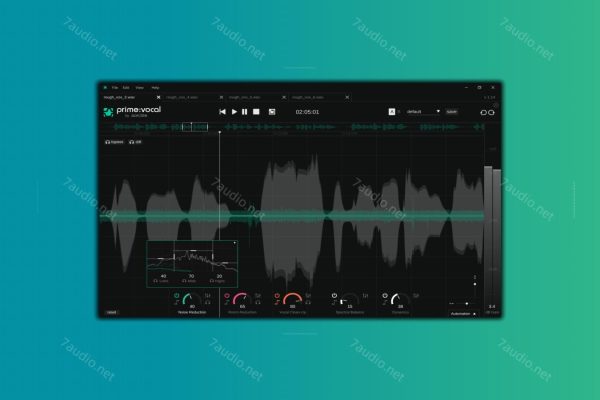Close the fourth file tab
Image resolution: width=600 pixels, height=400 pixels.
pos(347,98)
